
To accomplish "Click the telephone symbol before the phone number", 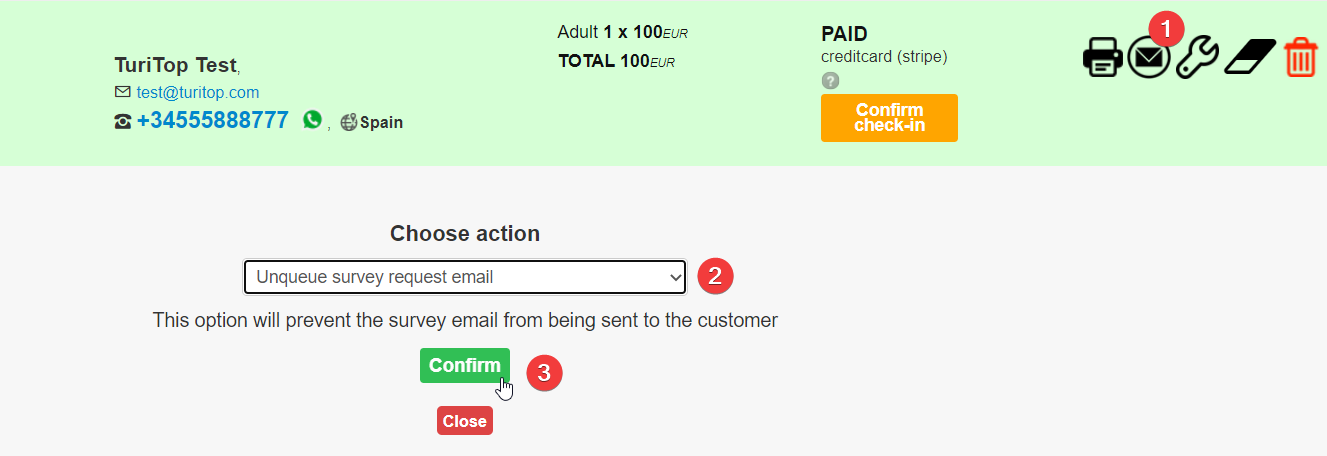I will click(123, 122).
